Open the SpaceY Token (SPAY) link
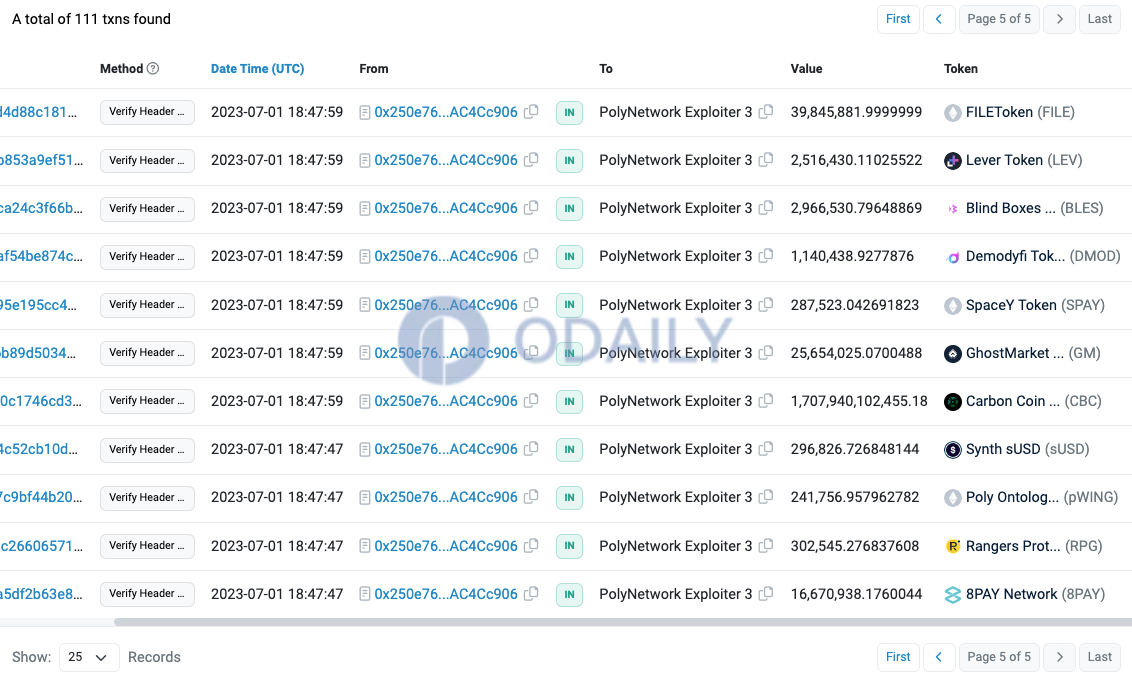This screenshot has height=683, width=1132. tap(1035, 305)
